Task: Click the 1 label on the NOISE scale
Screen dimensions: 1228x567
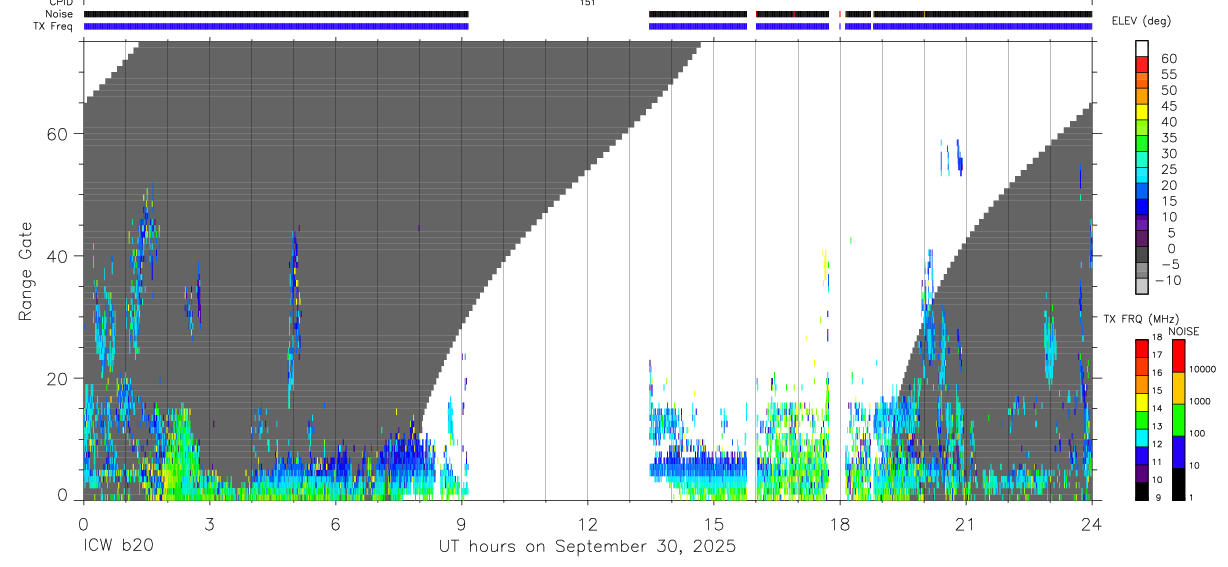Action: pyautogui.click(x=1193, y=497)
